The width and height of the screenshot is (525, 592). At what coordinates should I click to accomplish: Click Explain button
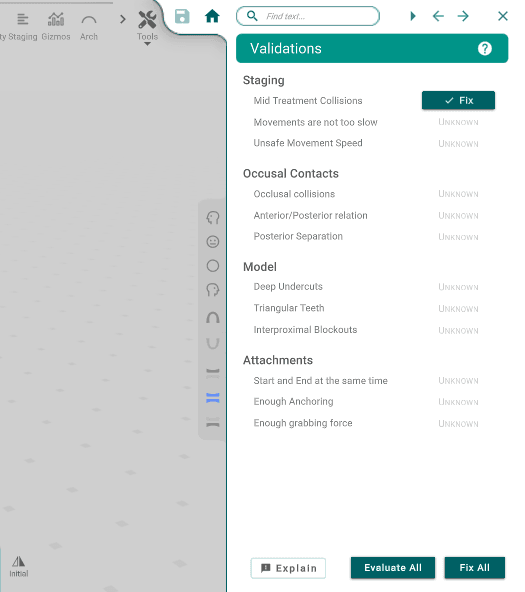(288, 568)
